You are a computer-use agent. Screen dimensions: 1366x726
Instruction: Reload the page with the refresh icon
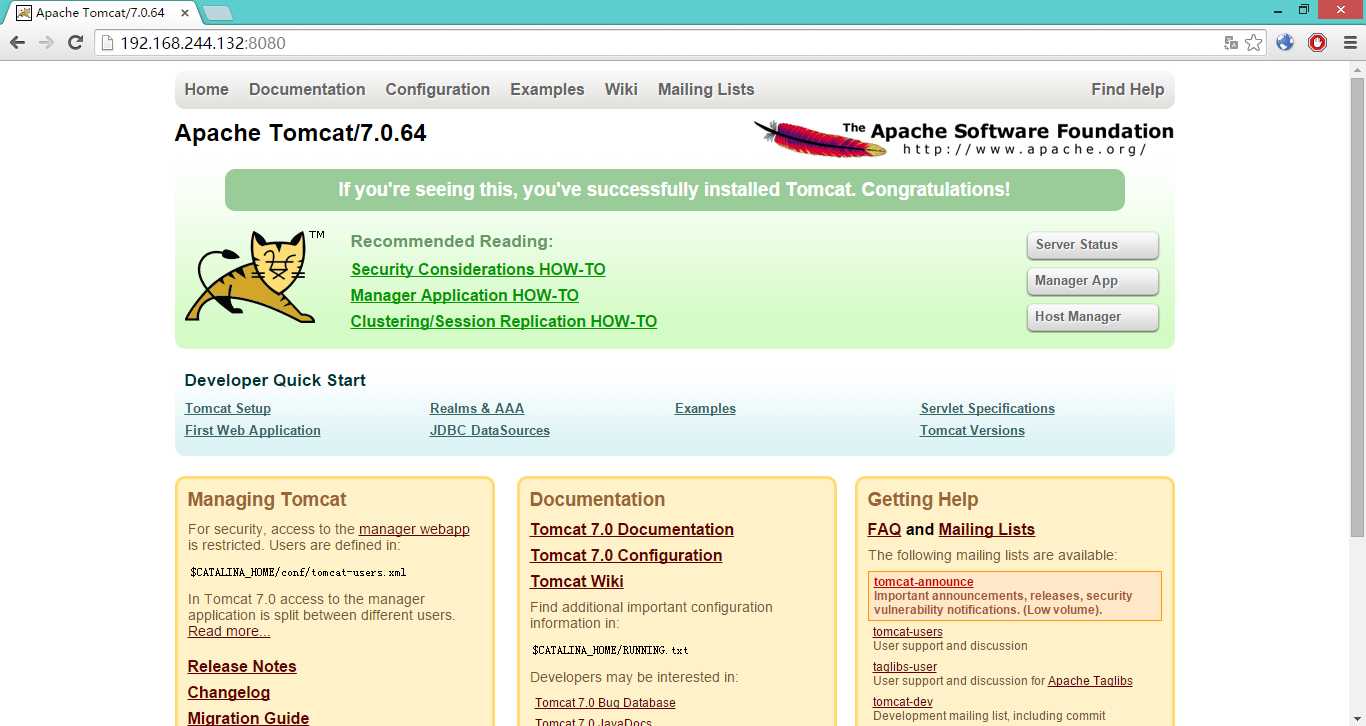coord(75,43)
